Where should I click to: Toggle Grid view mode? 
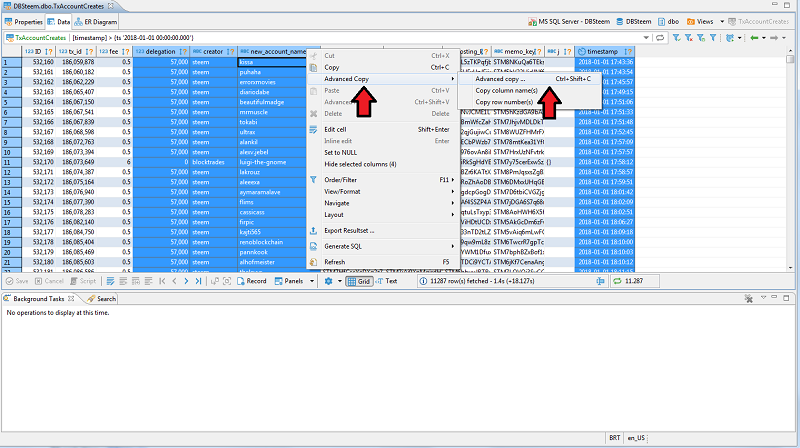[x=359, y=281]
